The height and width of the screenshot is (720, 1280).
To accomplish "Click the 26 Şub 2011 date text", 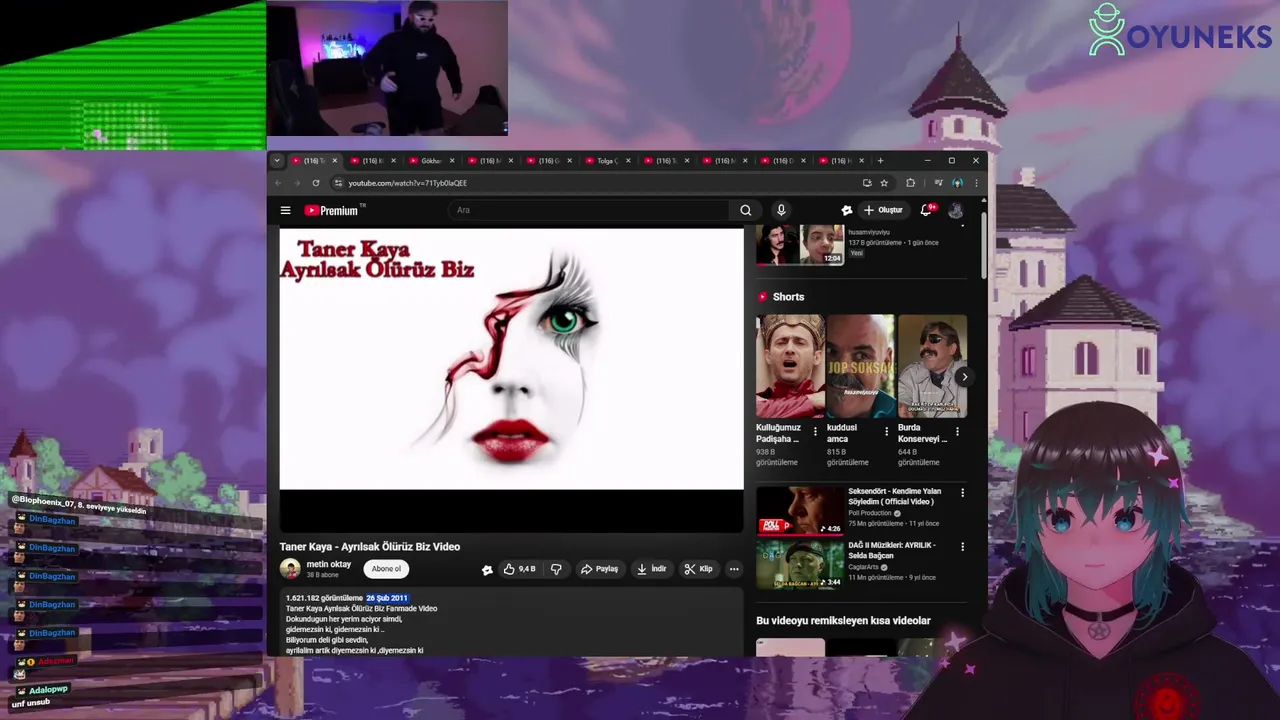I will click(387, 598).
